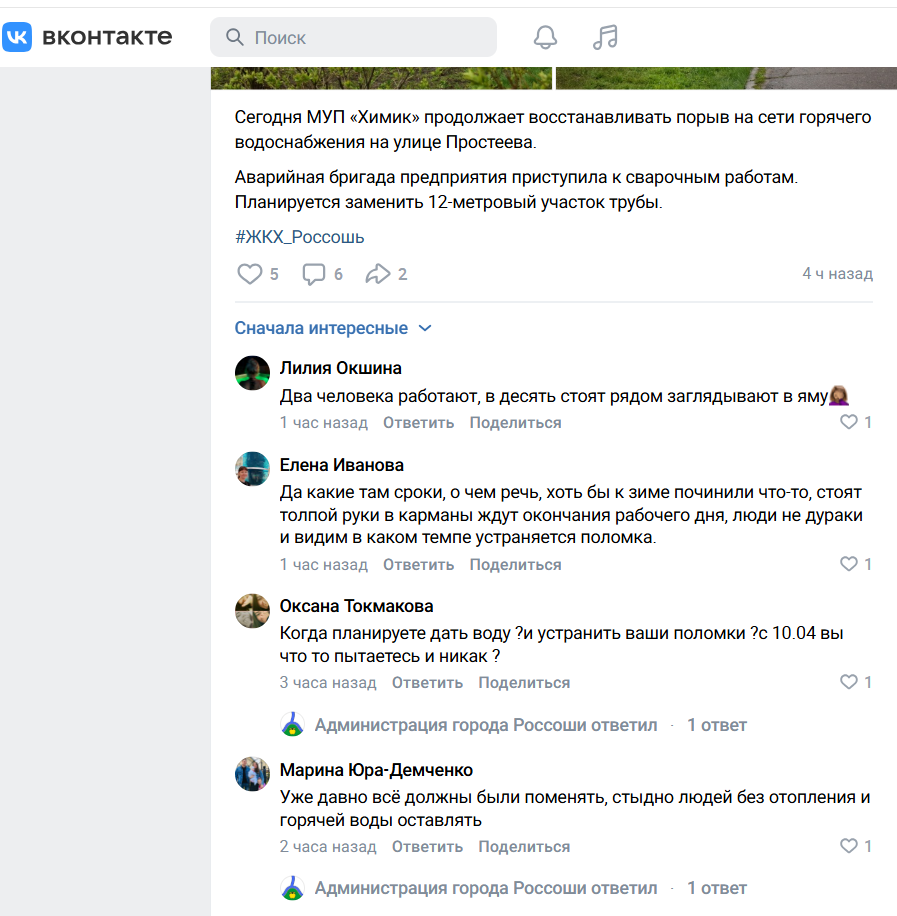897x916 pixels.
Task: Share the post via arrow icon
Action: [377, 274]
